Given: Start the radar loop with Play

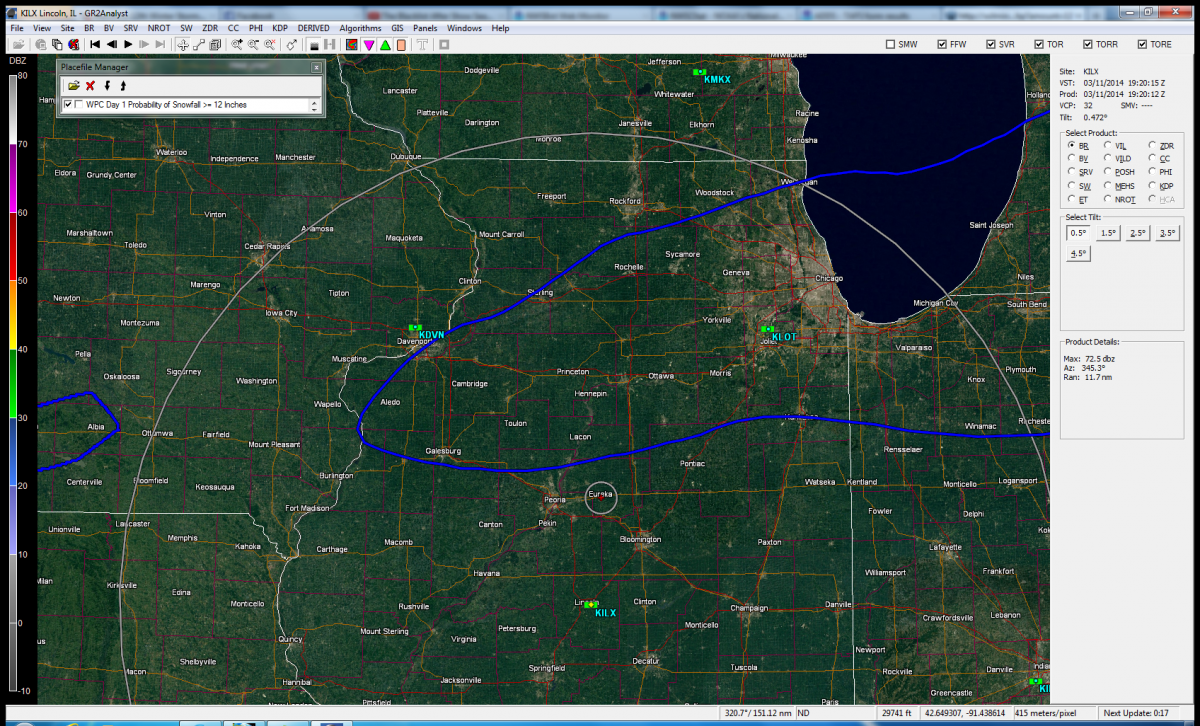Looking at the screenshot, I should pos(128,44).
